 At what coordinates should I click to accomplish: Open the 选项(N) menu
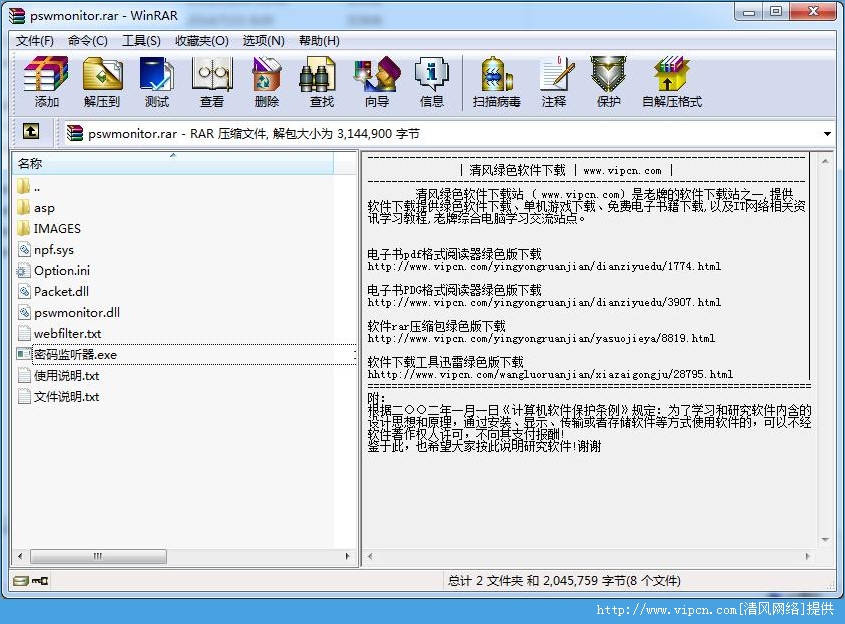tap(264, 40)
